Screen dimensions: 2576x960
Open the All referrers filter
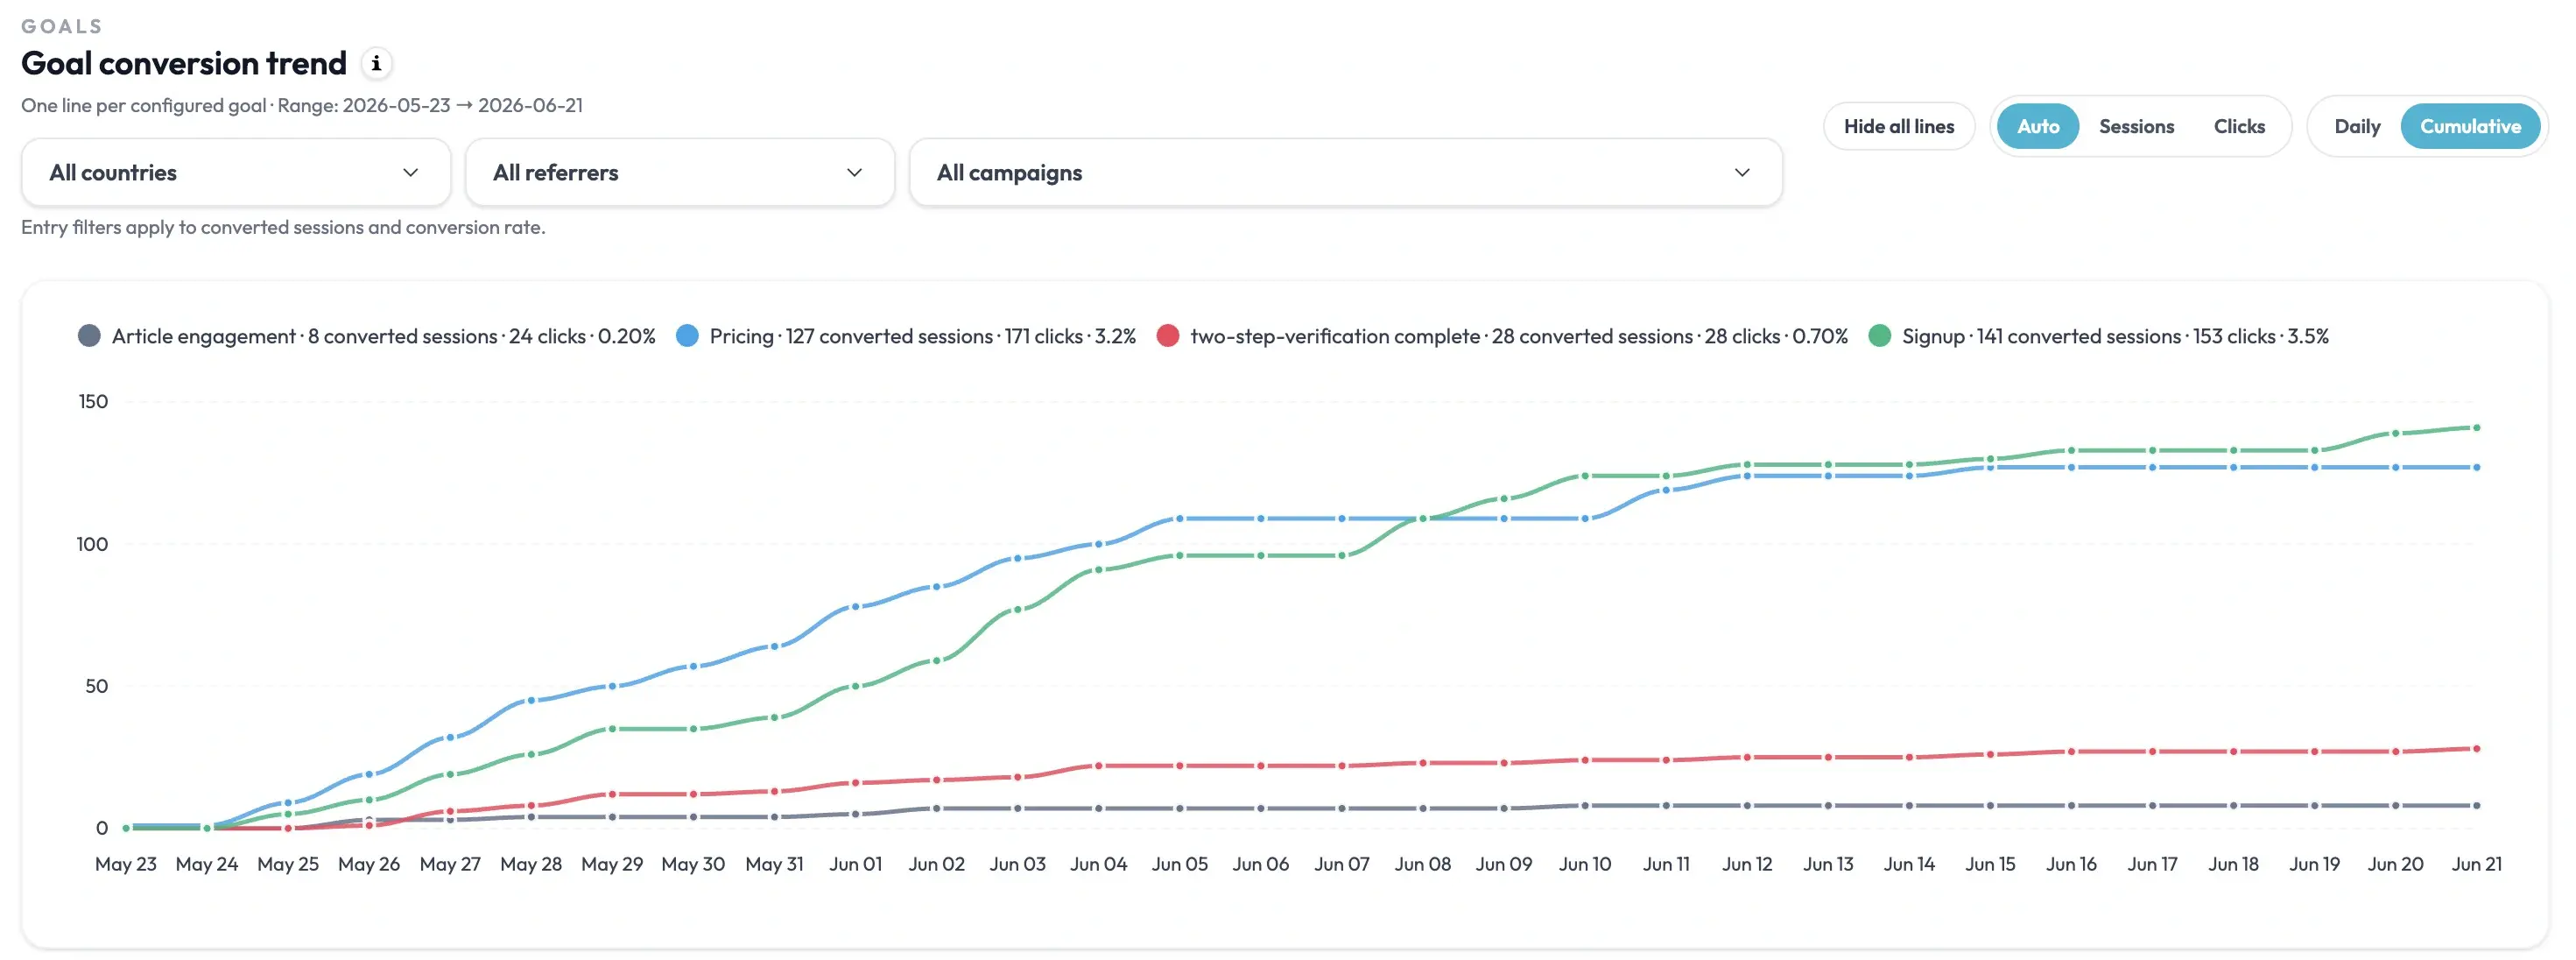coord(680,173)
